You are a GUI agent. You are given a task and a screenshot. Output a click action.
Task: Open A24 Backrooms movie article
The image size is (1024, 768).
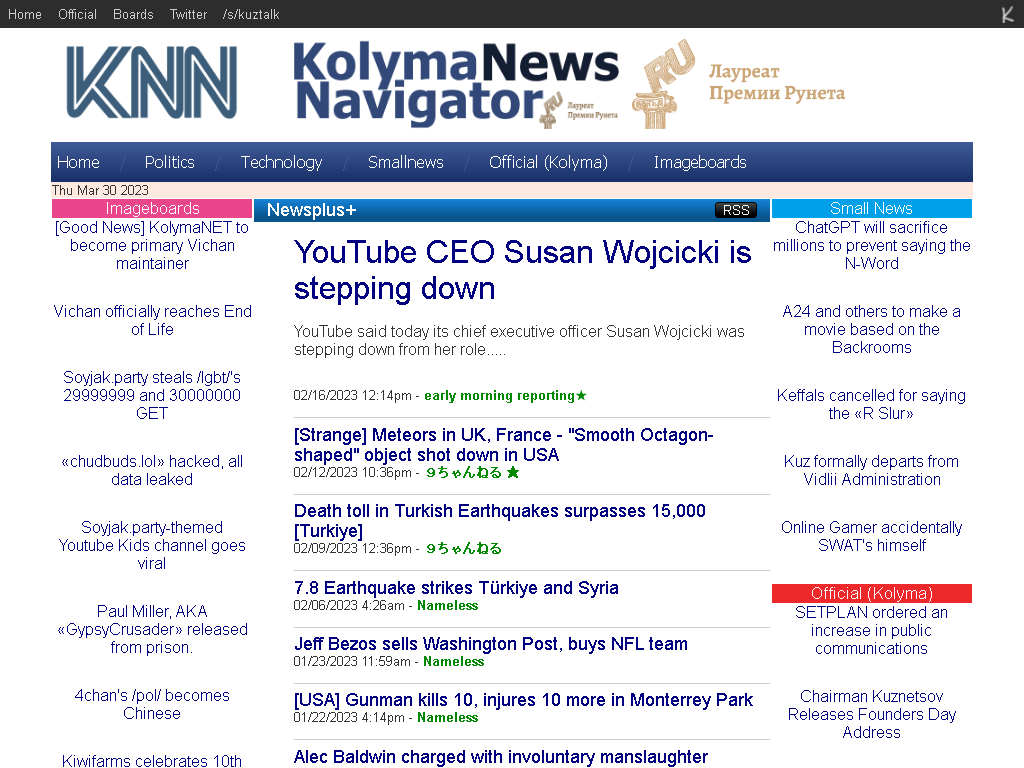[871, 329]
